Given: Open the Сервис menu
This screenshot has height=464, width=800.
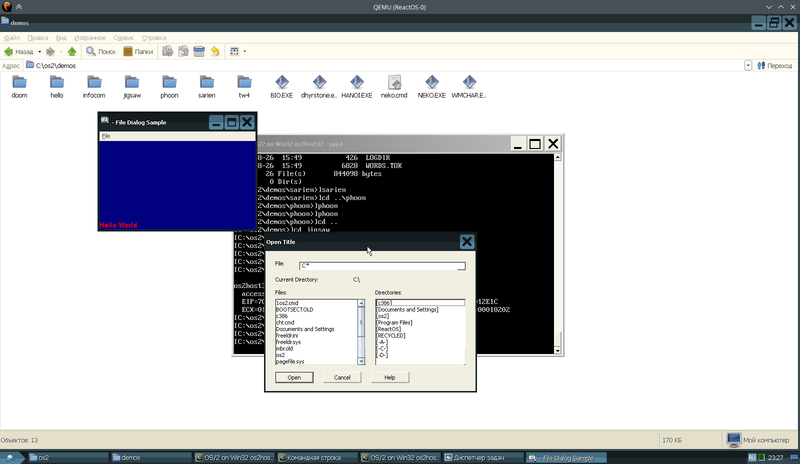Looking at the screenshot, I should pos(123,38).
